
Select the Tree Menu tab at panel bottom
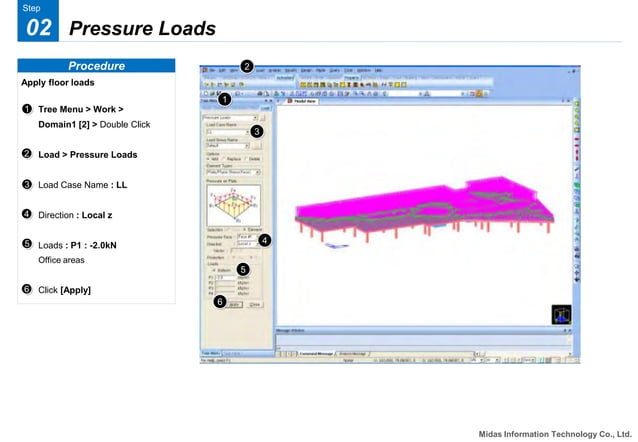click(x=211, y=353)
